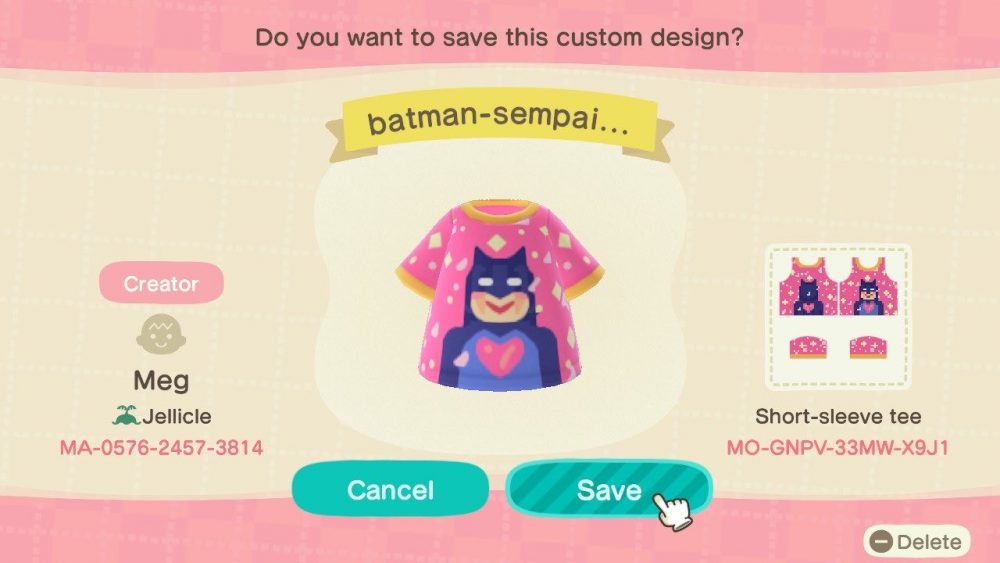This screenshot has width=1000, height=563.
Task: Click the Creator pink label
Action: [161, 282]
